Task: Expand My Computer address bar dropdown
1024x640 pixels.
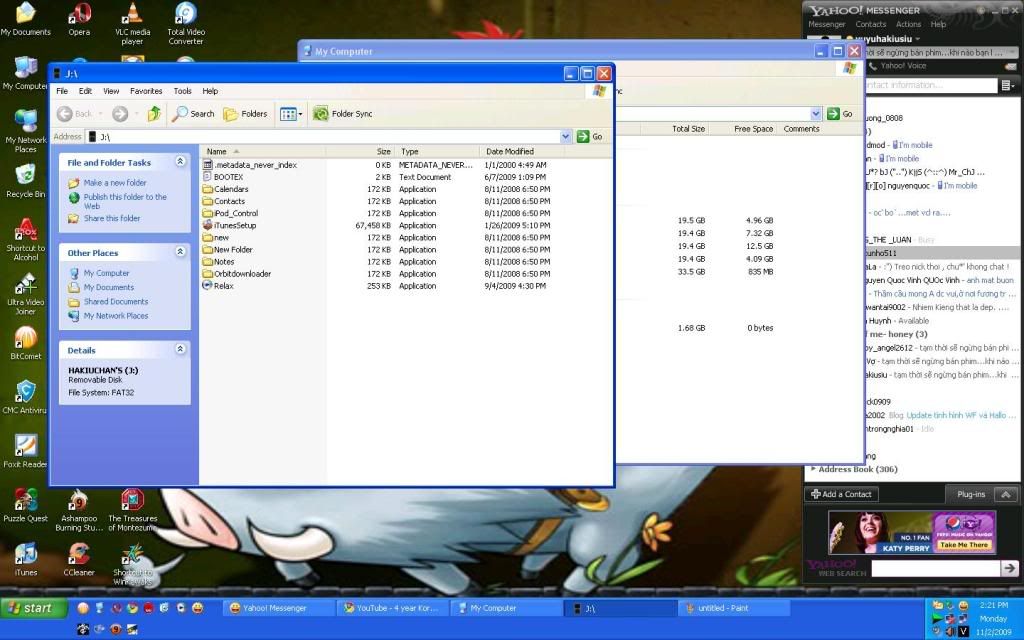Action: coord(816,114)
